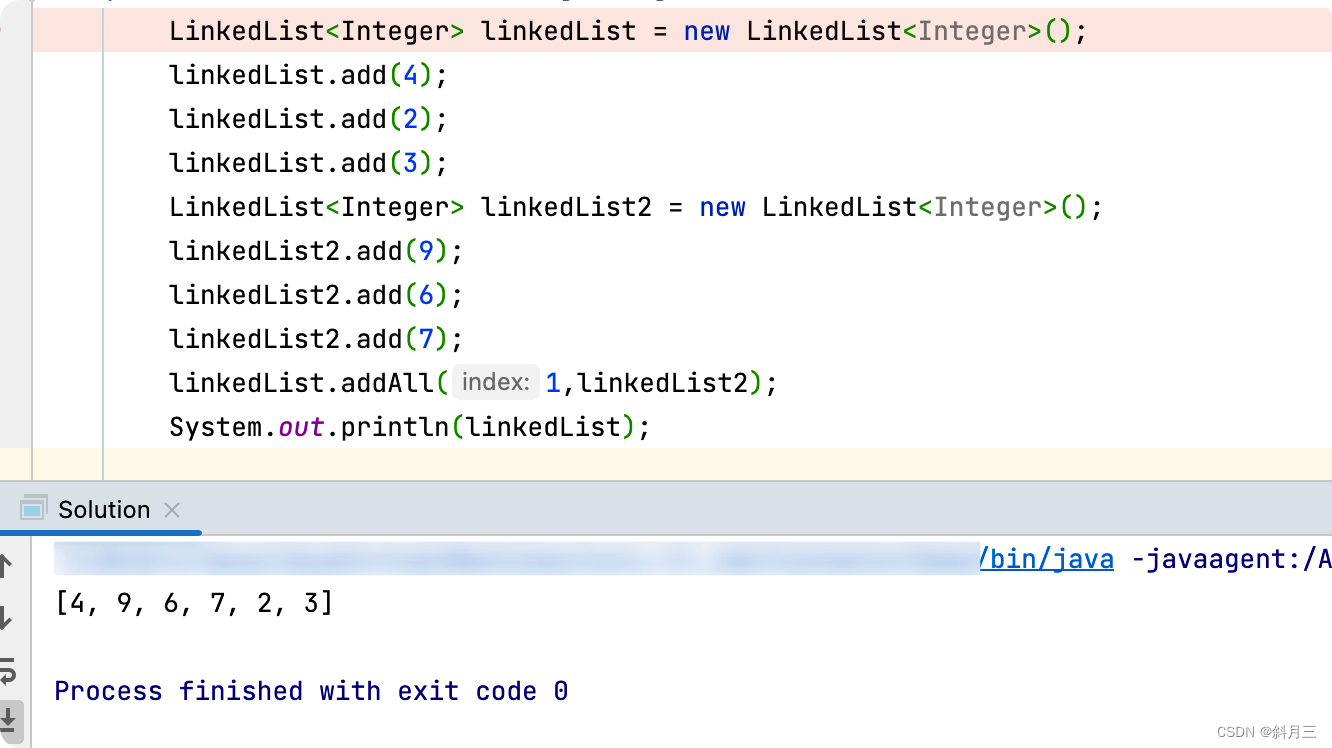Image resolution: width=1332 pixels, height=748 pixels.
Task: Close the Solution run tab
Action: (172, 510)
